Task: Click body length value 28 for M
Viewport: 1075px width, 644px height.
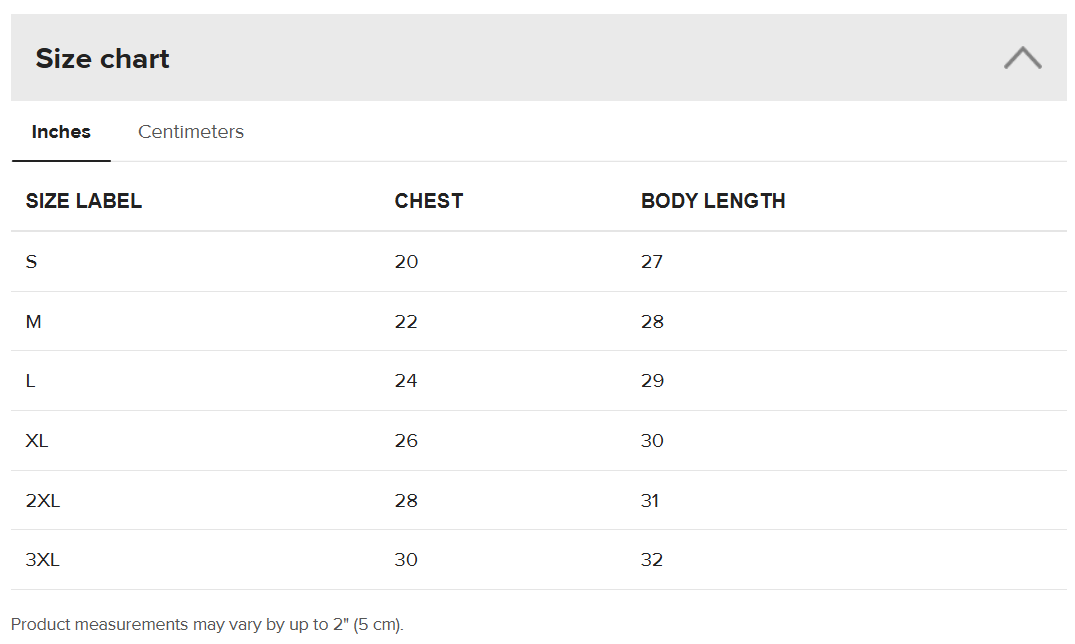Action: coord(653,322)
